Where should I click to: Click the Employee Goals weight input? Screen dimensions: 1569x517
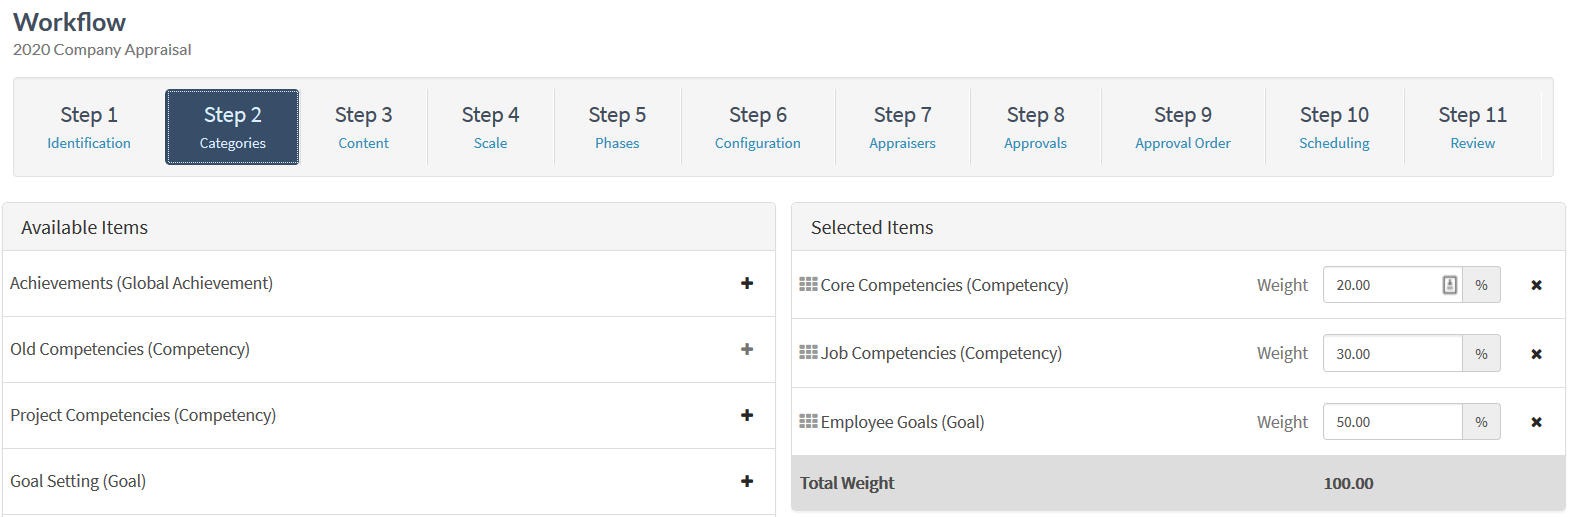point(1391,422)
